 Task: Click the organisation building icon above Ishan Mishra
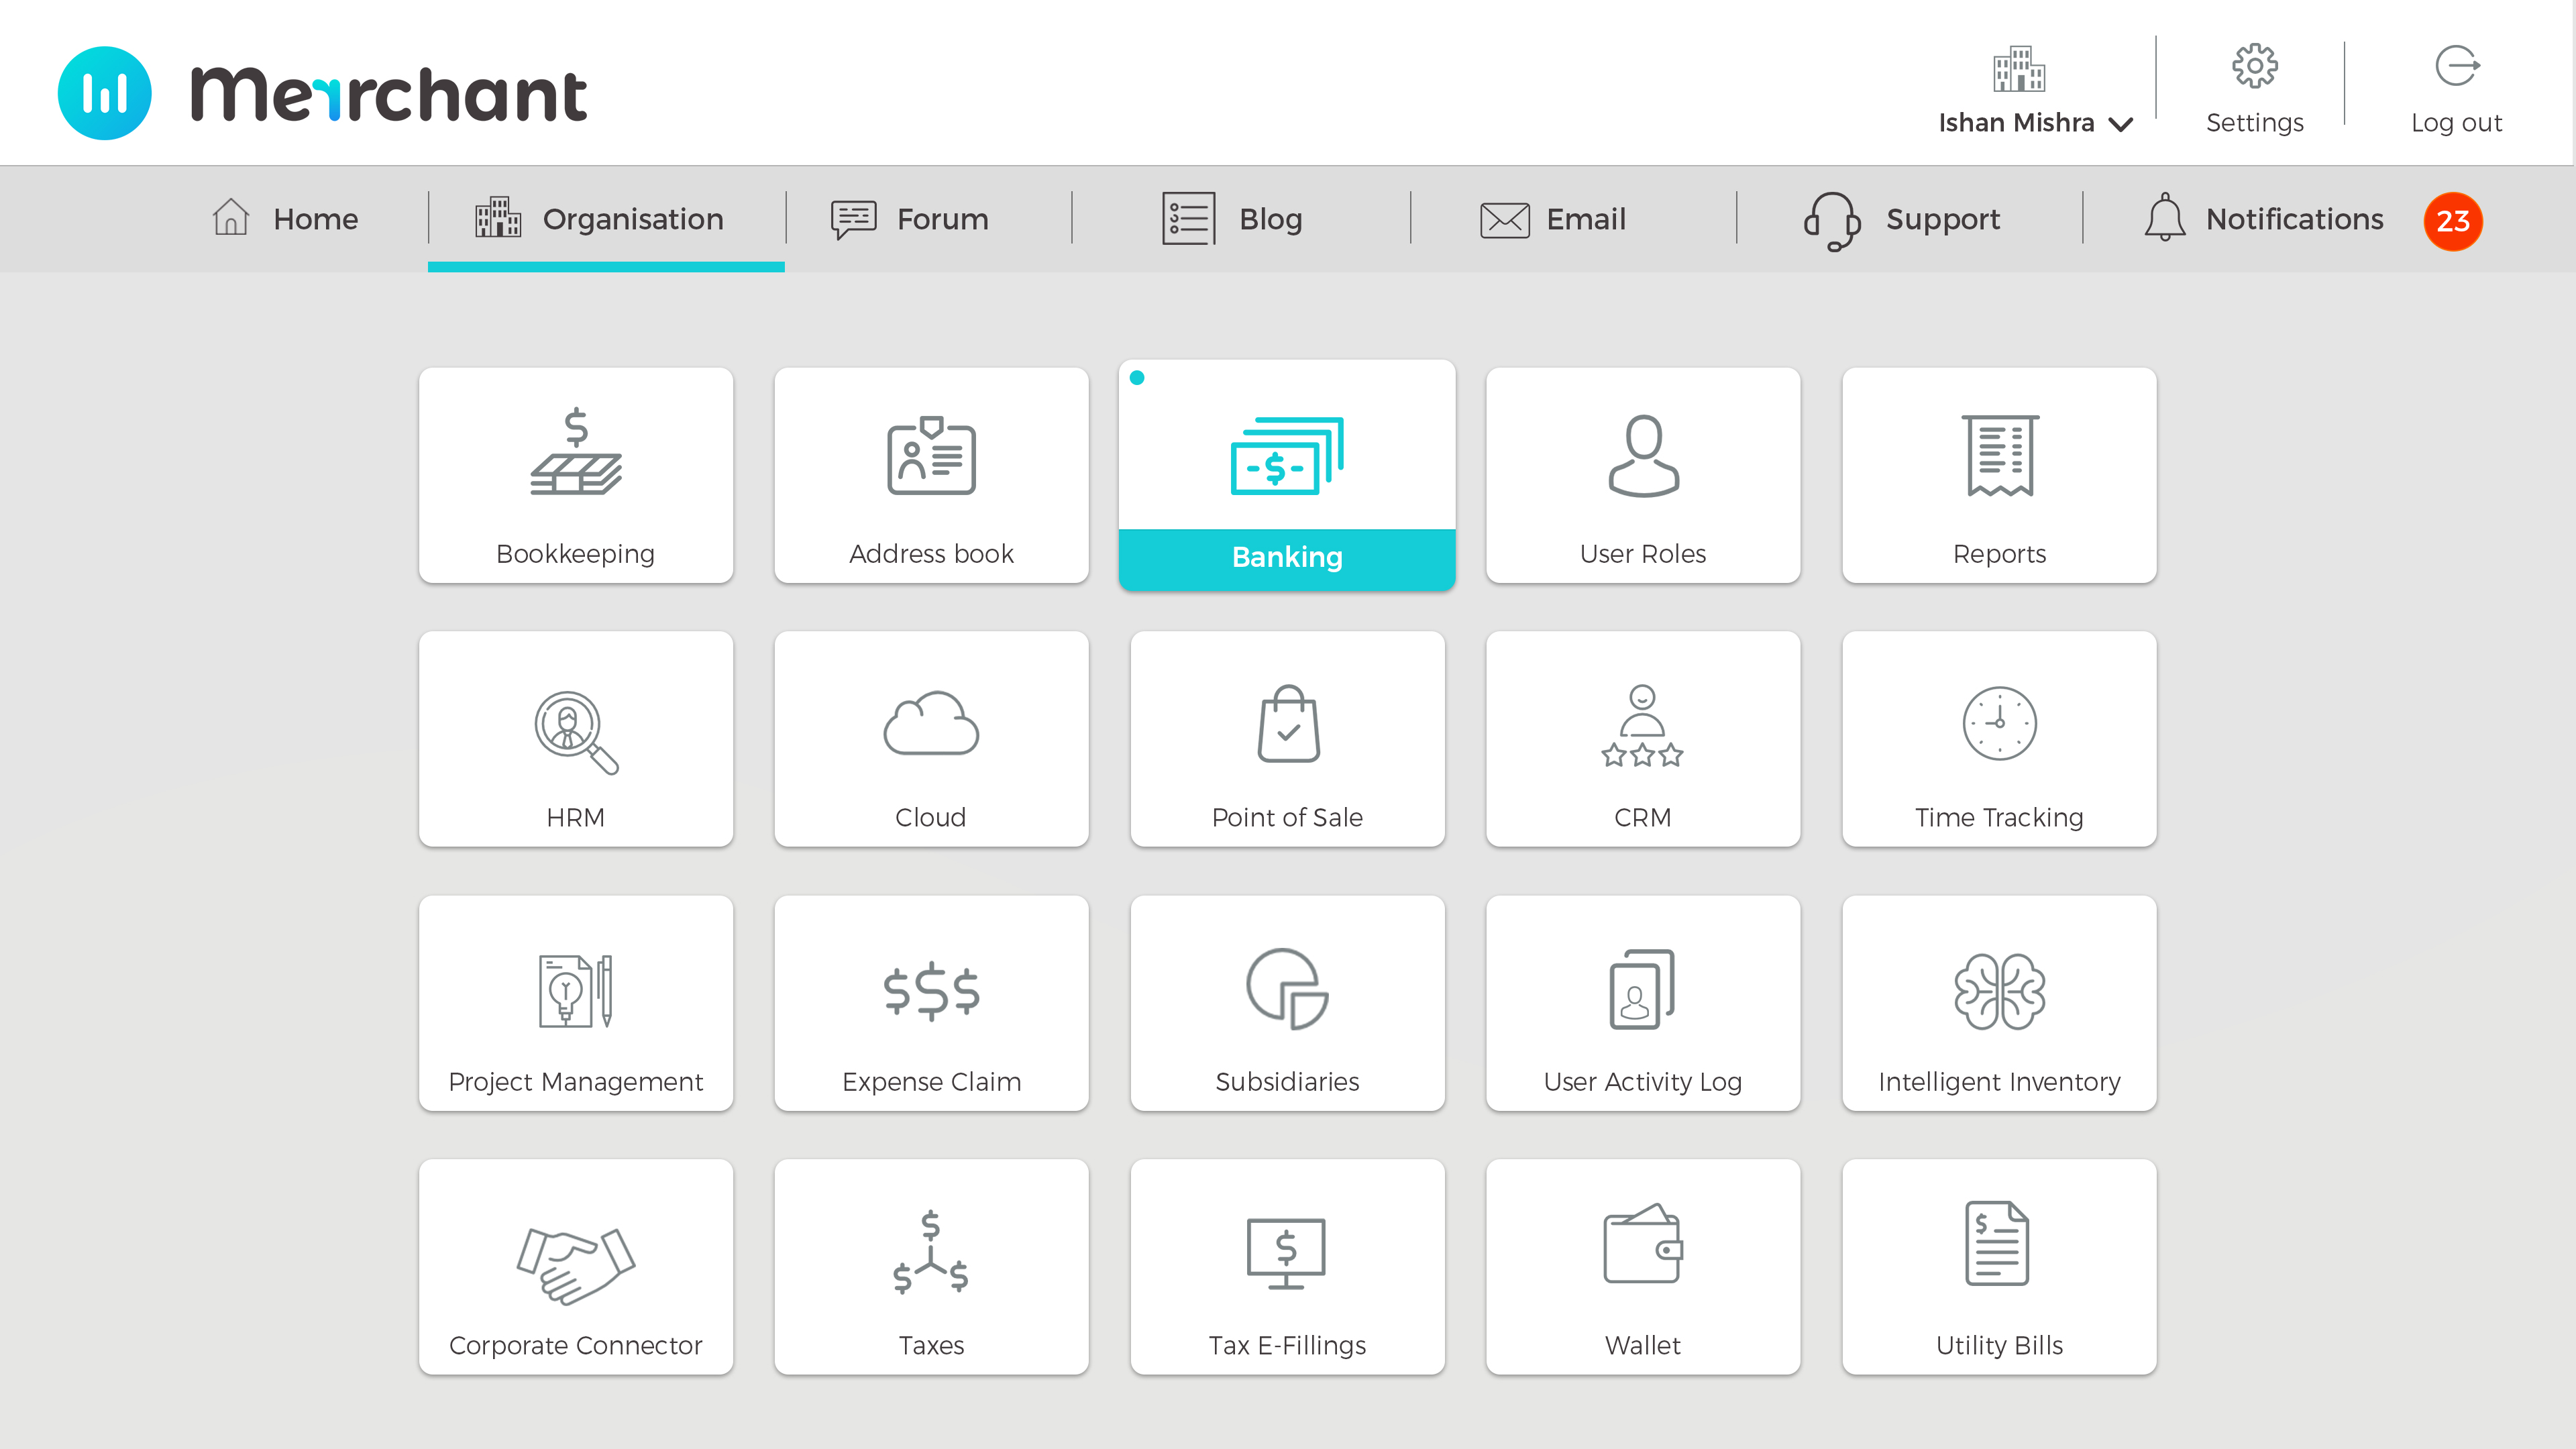[x=2019, y=68]
